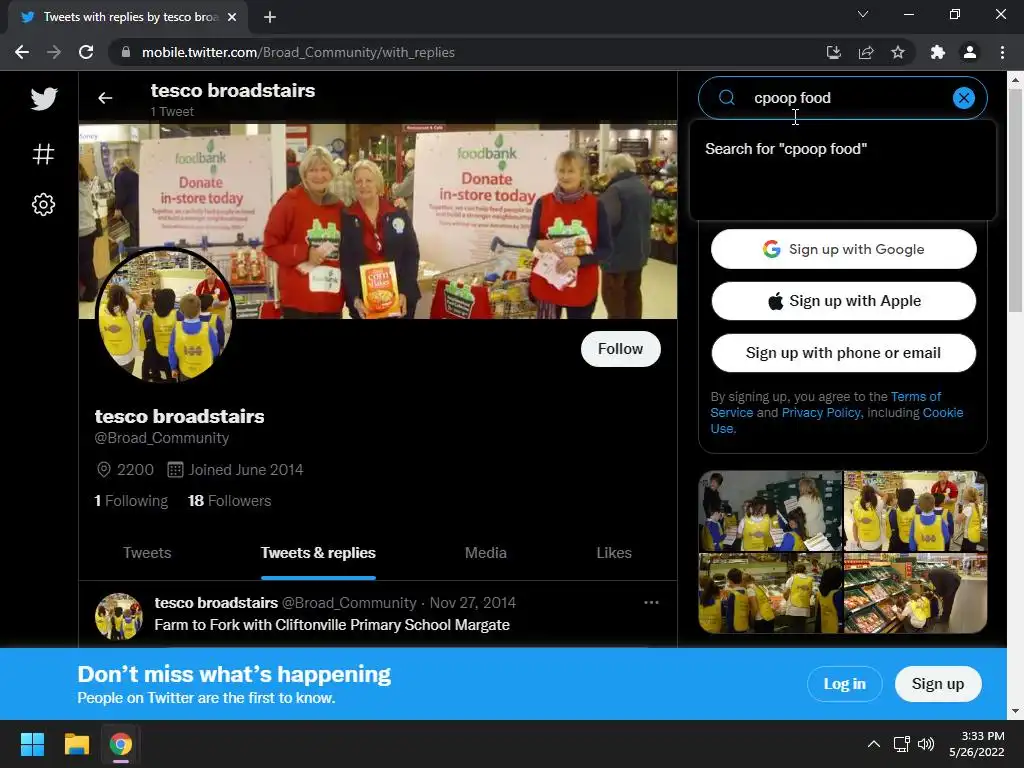Reload the current page

click(86, 52)
